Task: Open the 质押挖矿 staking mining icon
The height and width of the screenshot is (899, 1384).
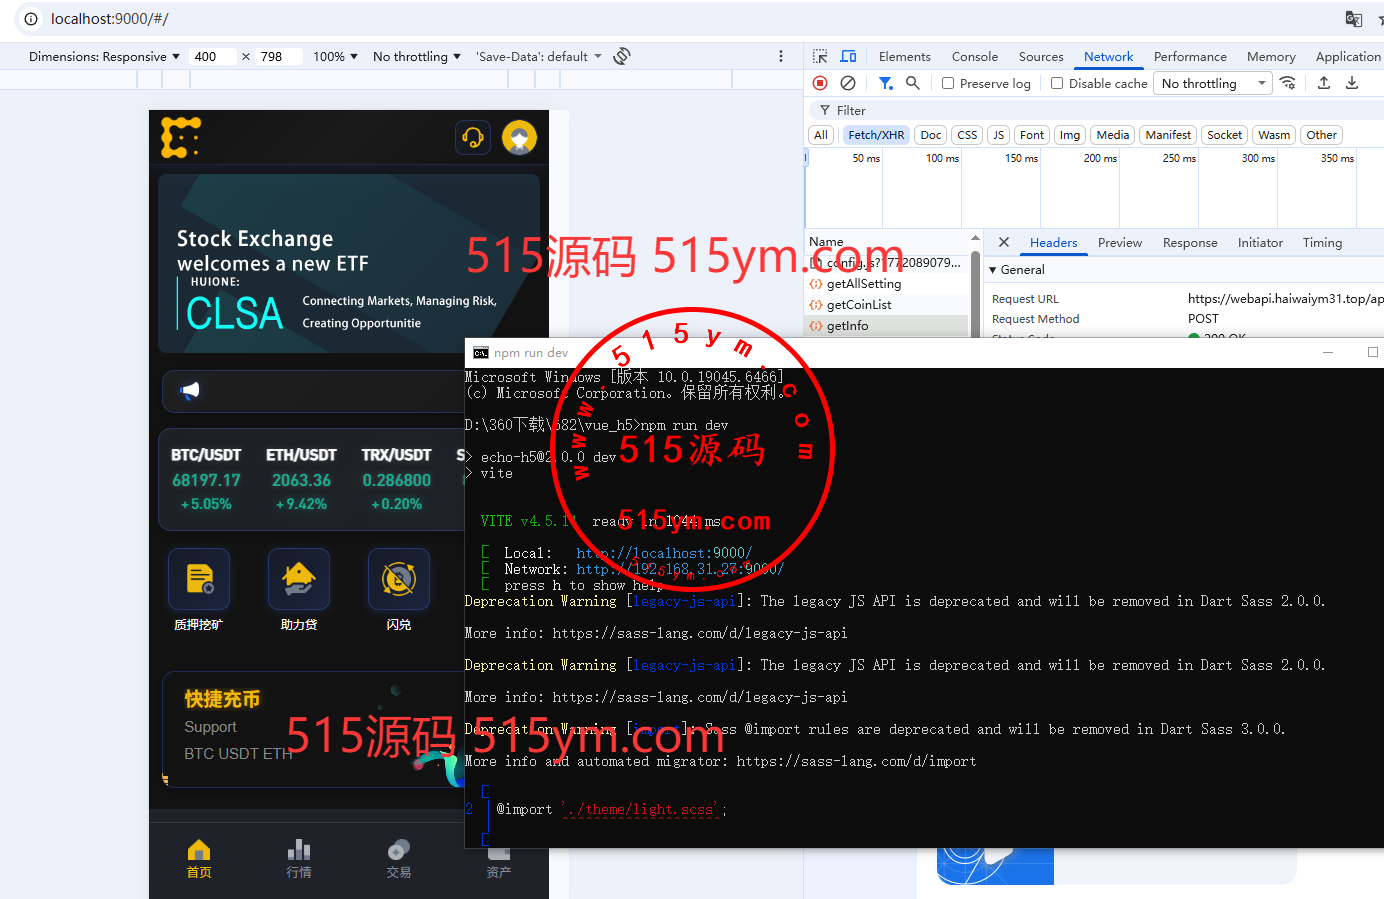Action: click(199, 580)
